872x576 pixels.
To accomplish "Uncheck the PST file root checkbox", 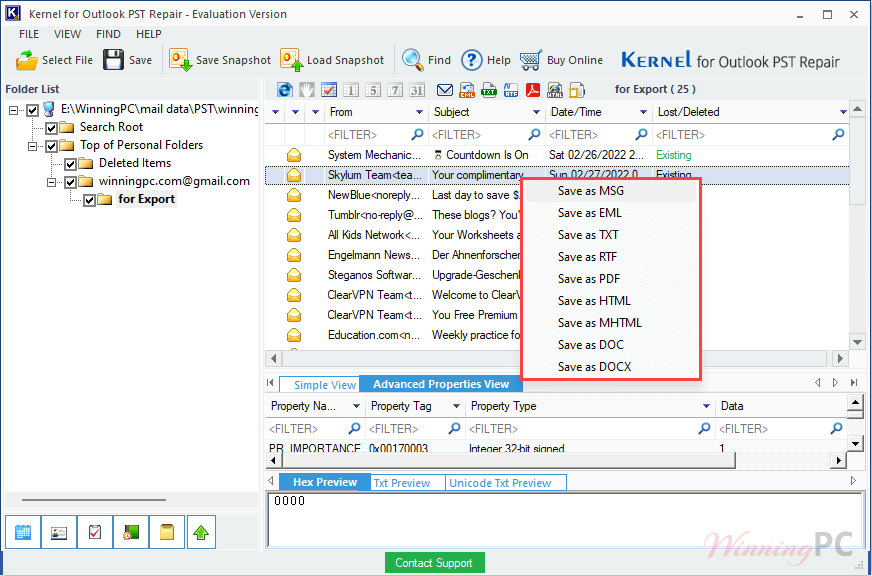I will [32, 110].
